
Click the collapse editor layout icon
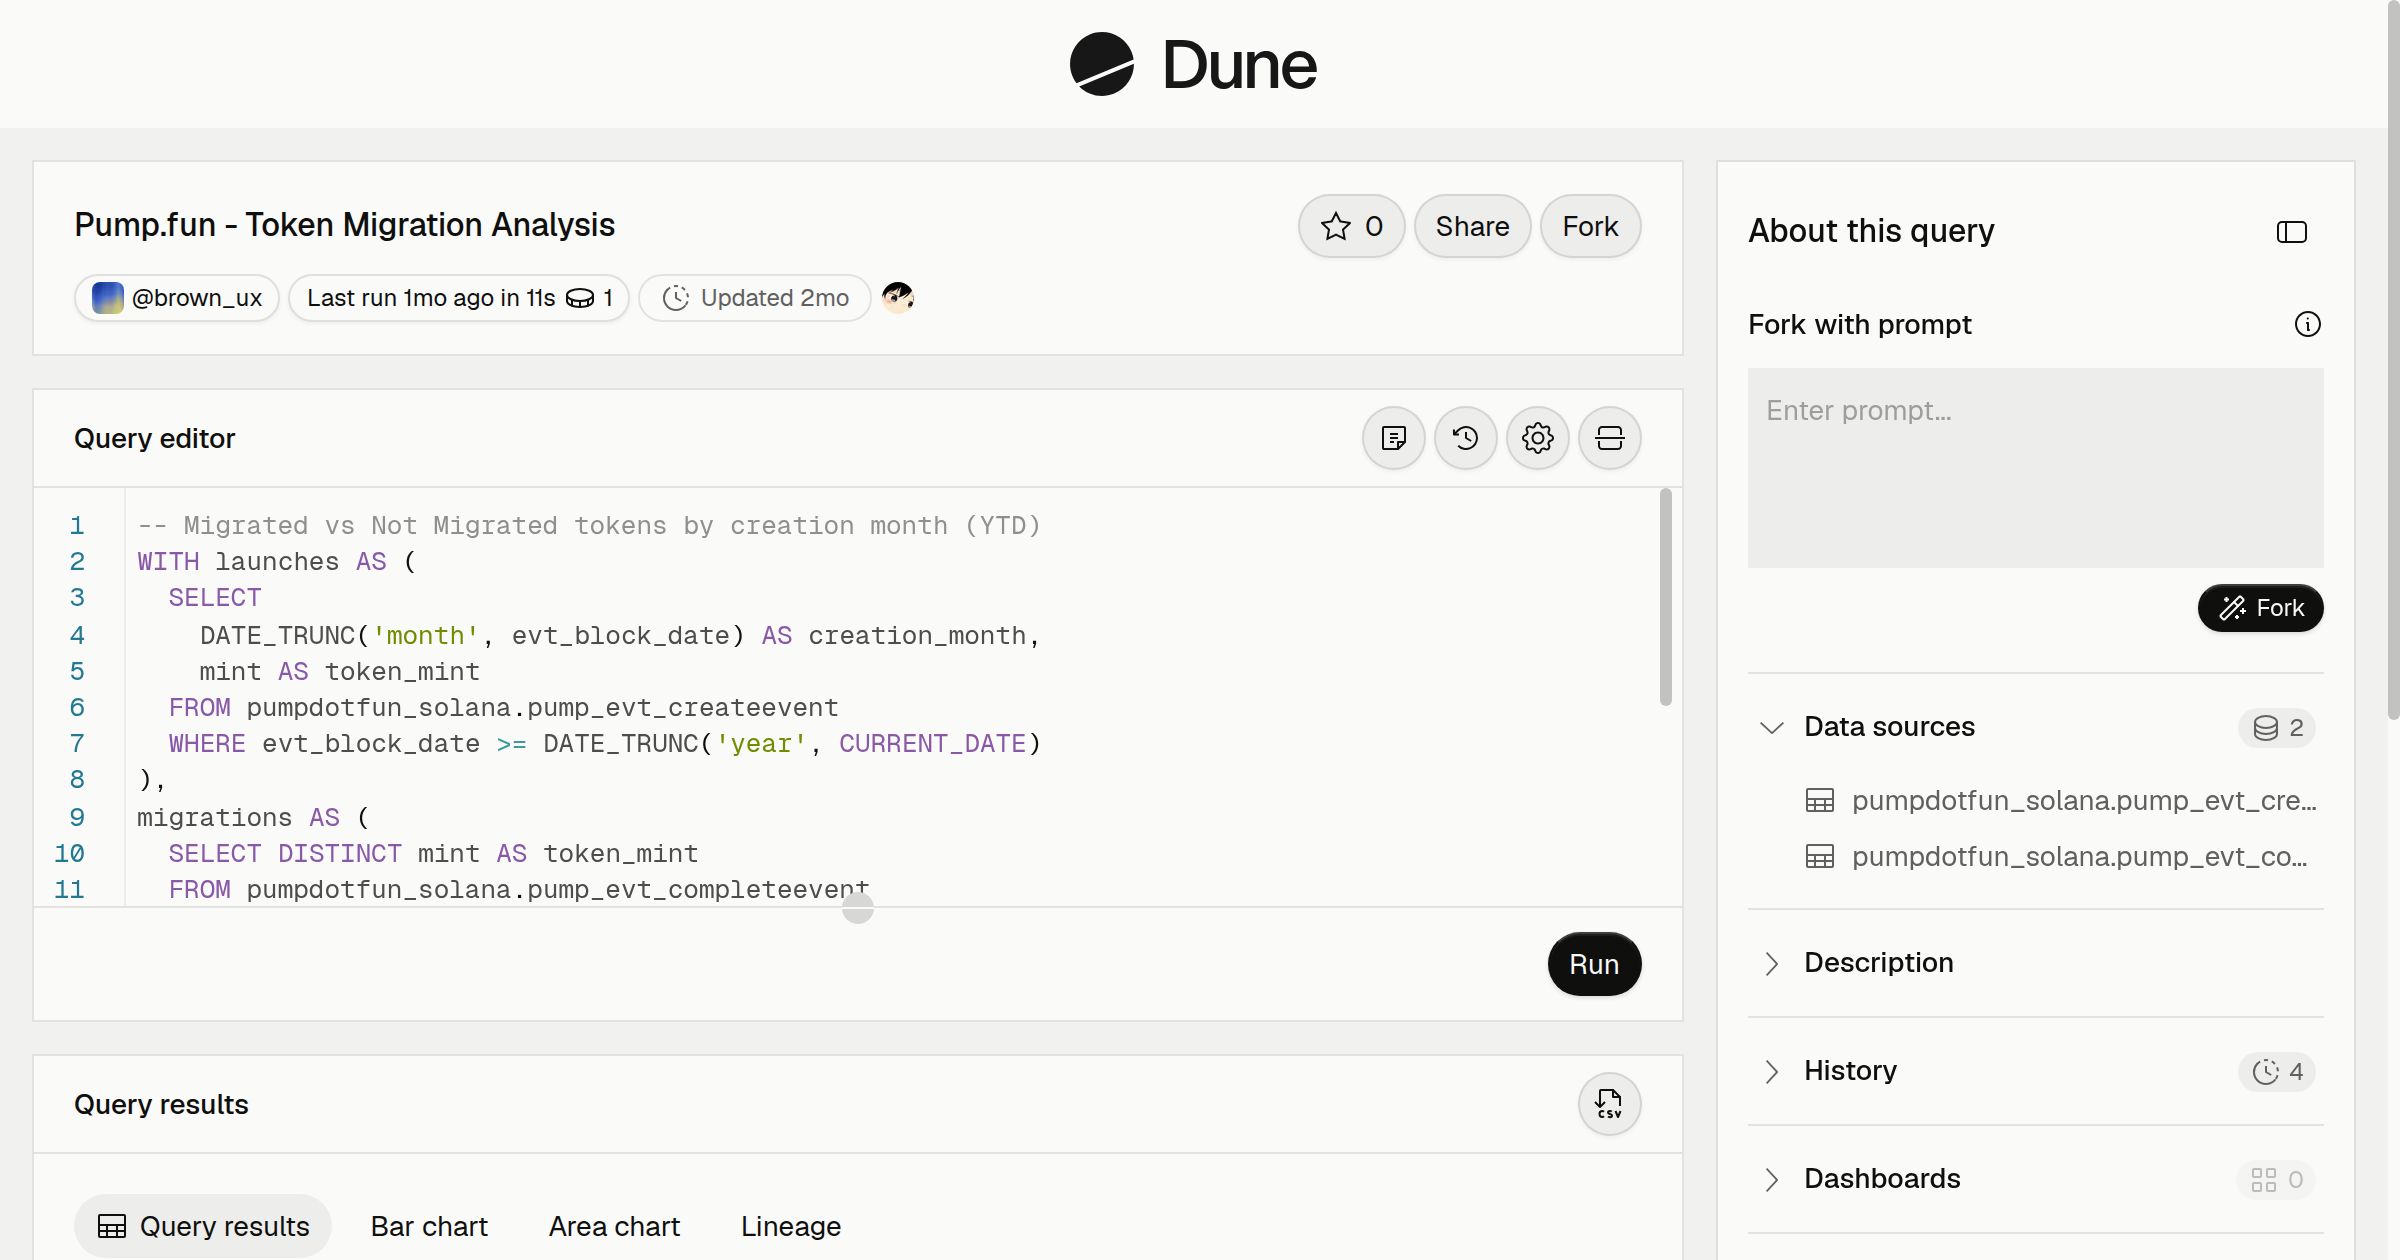(1609, 438)
